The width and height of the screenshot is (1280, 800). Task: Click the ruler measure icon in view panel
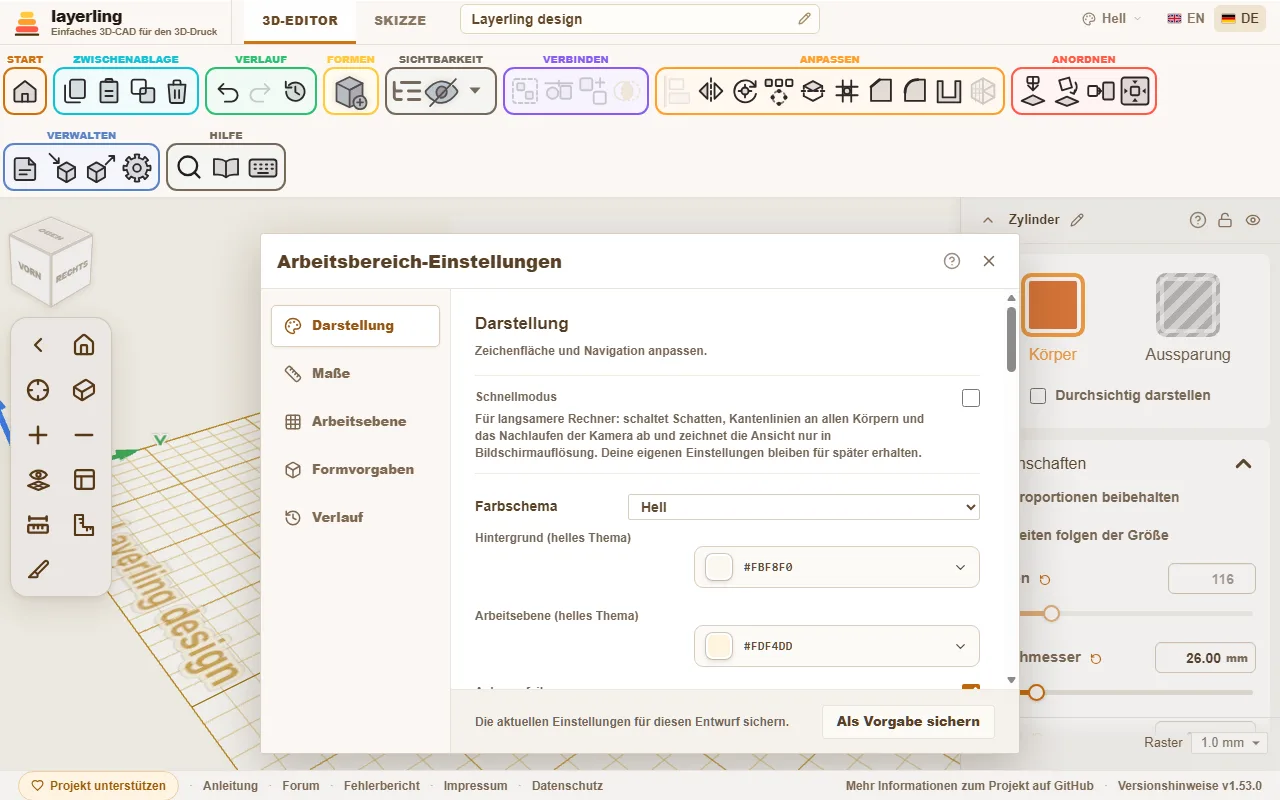(x=38, y=524)
